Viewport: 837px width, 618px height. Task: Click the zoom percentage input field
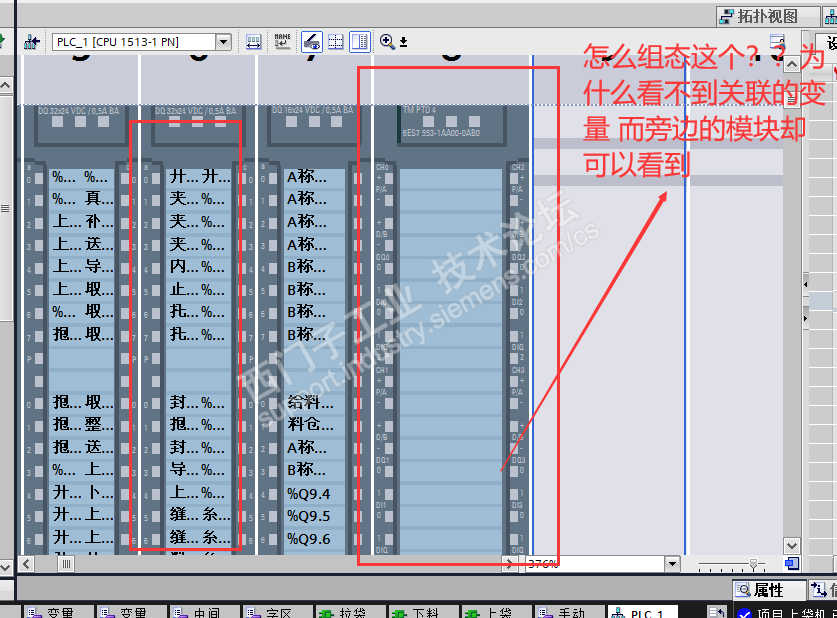pyautogui.click(x=596, y=564)
